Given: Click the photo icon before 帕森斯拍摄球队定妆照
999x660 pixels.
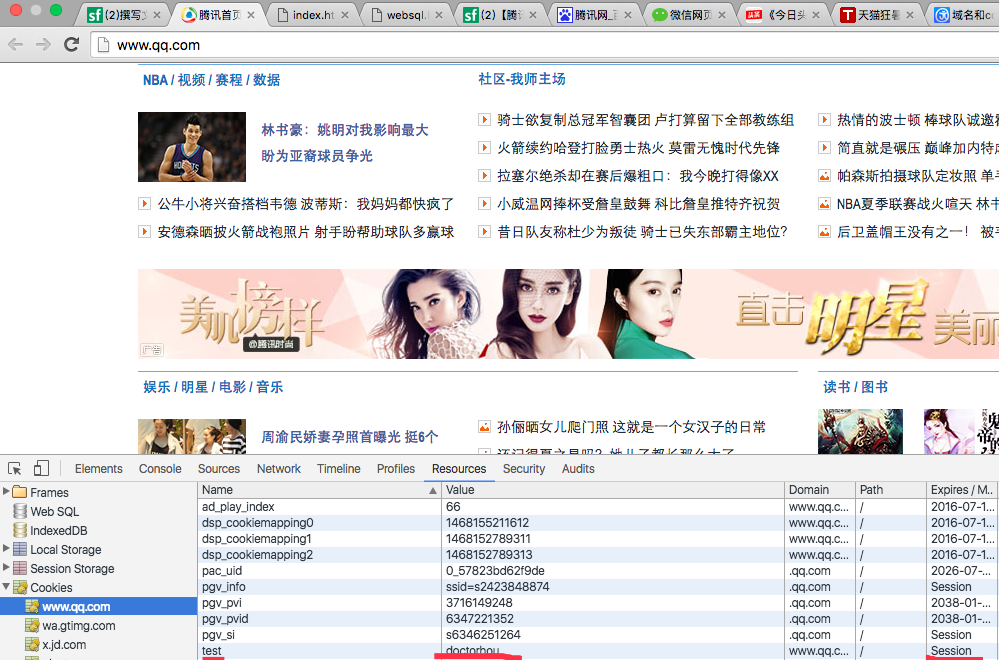Looking at the screenshot, I should 824,175.
